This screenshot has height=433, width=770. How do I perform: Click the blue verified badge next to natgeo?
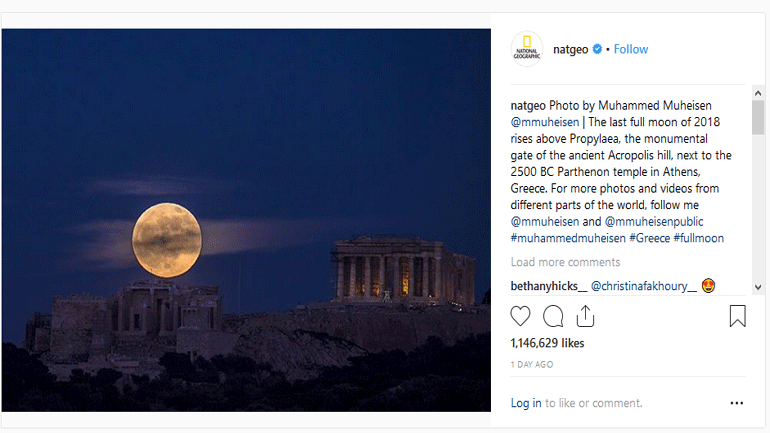(597, 49)
